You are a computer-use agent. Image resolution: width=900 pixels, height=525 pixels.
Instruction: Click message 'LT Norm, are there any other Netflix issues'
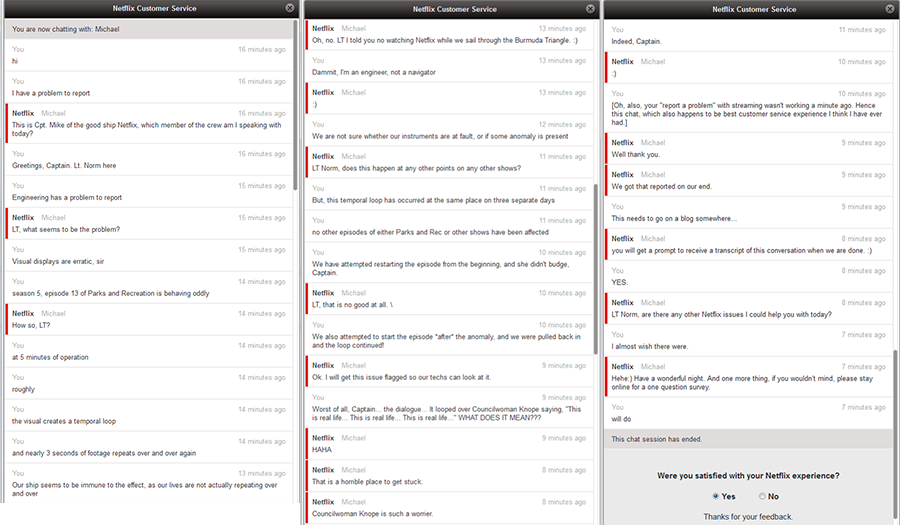coord(721,314)
